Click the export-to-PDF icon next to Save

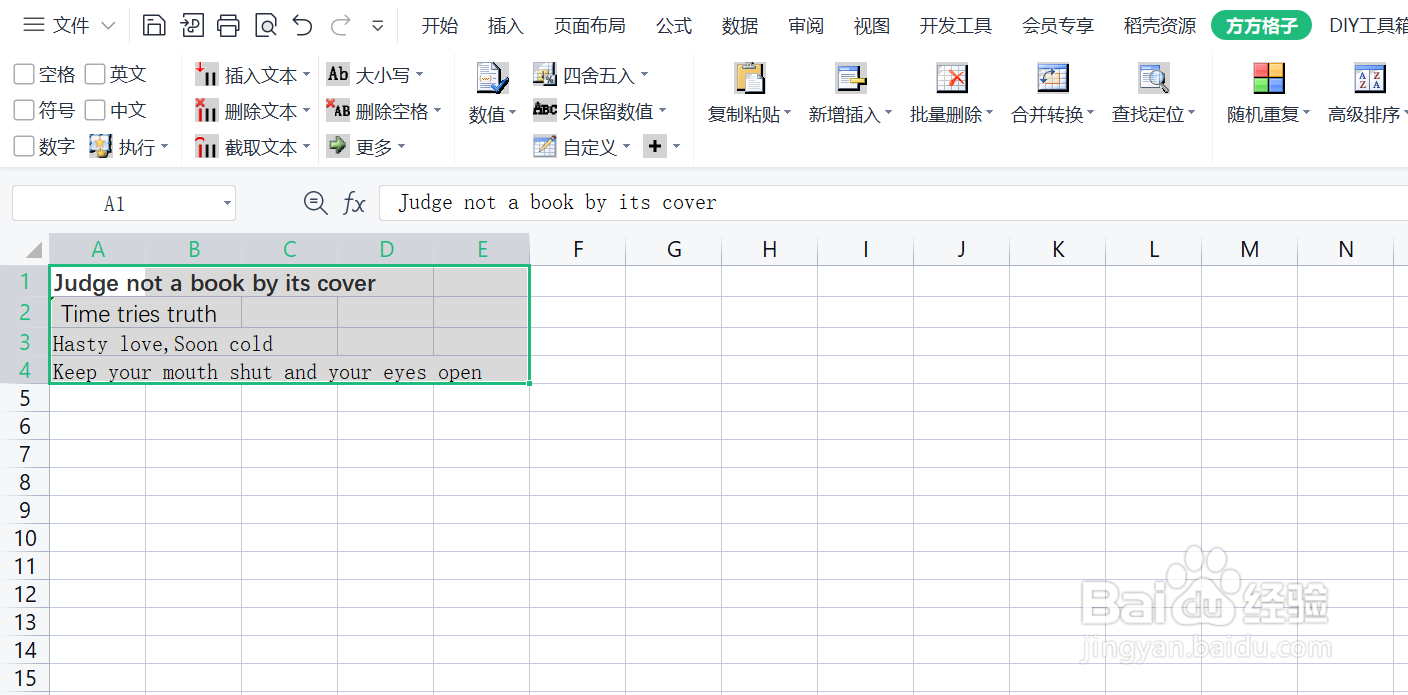pos(191,26)
